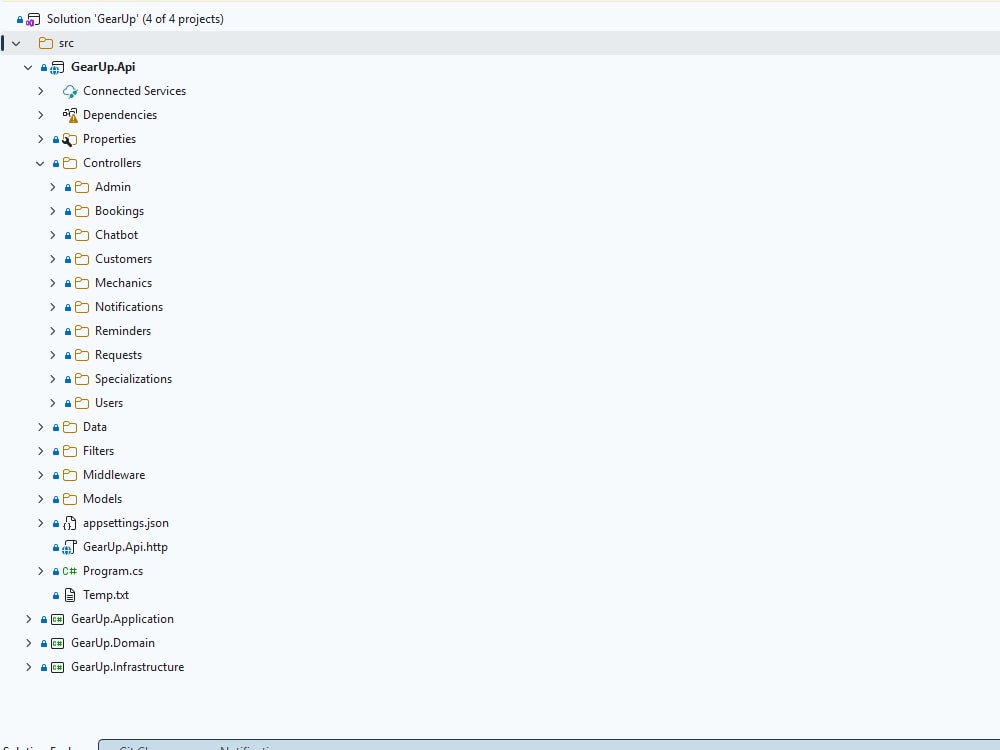Viewport: 1000px width, 750px height.
Task: Expand the Notifications folder arrow
Action: 52,307
